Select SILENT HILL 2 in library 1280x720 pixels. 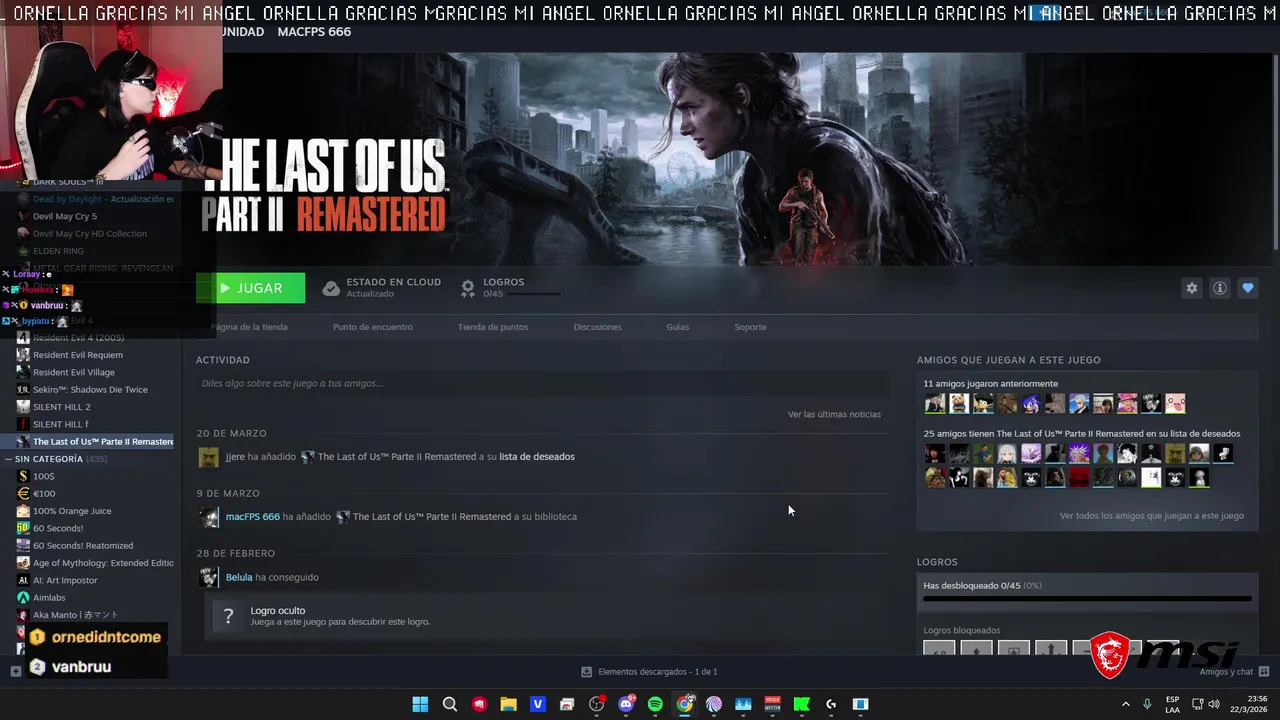point(62,407)
